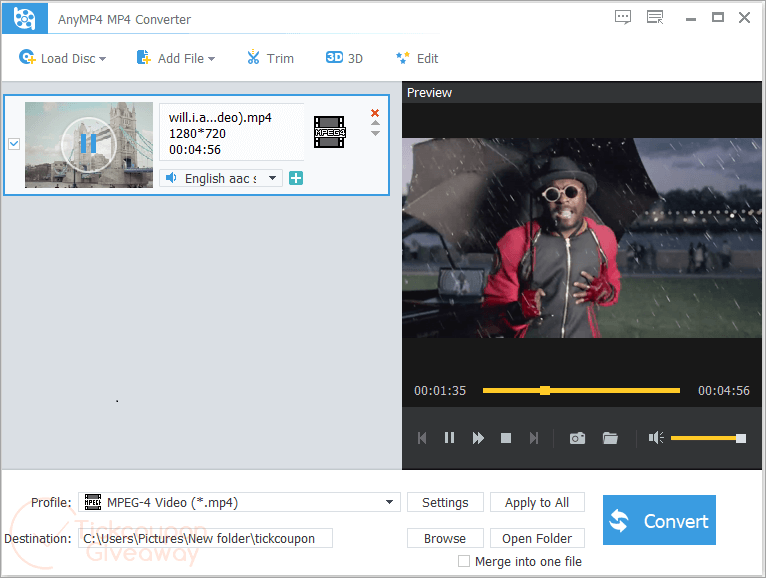This screenshot has width=766, height=578.
Task: Add an audio track with the plus icon
Action: (x=296, y=178)
